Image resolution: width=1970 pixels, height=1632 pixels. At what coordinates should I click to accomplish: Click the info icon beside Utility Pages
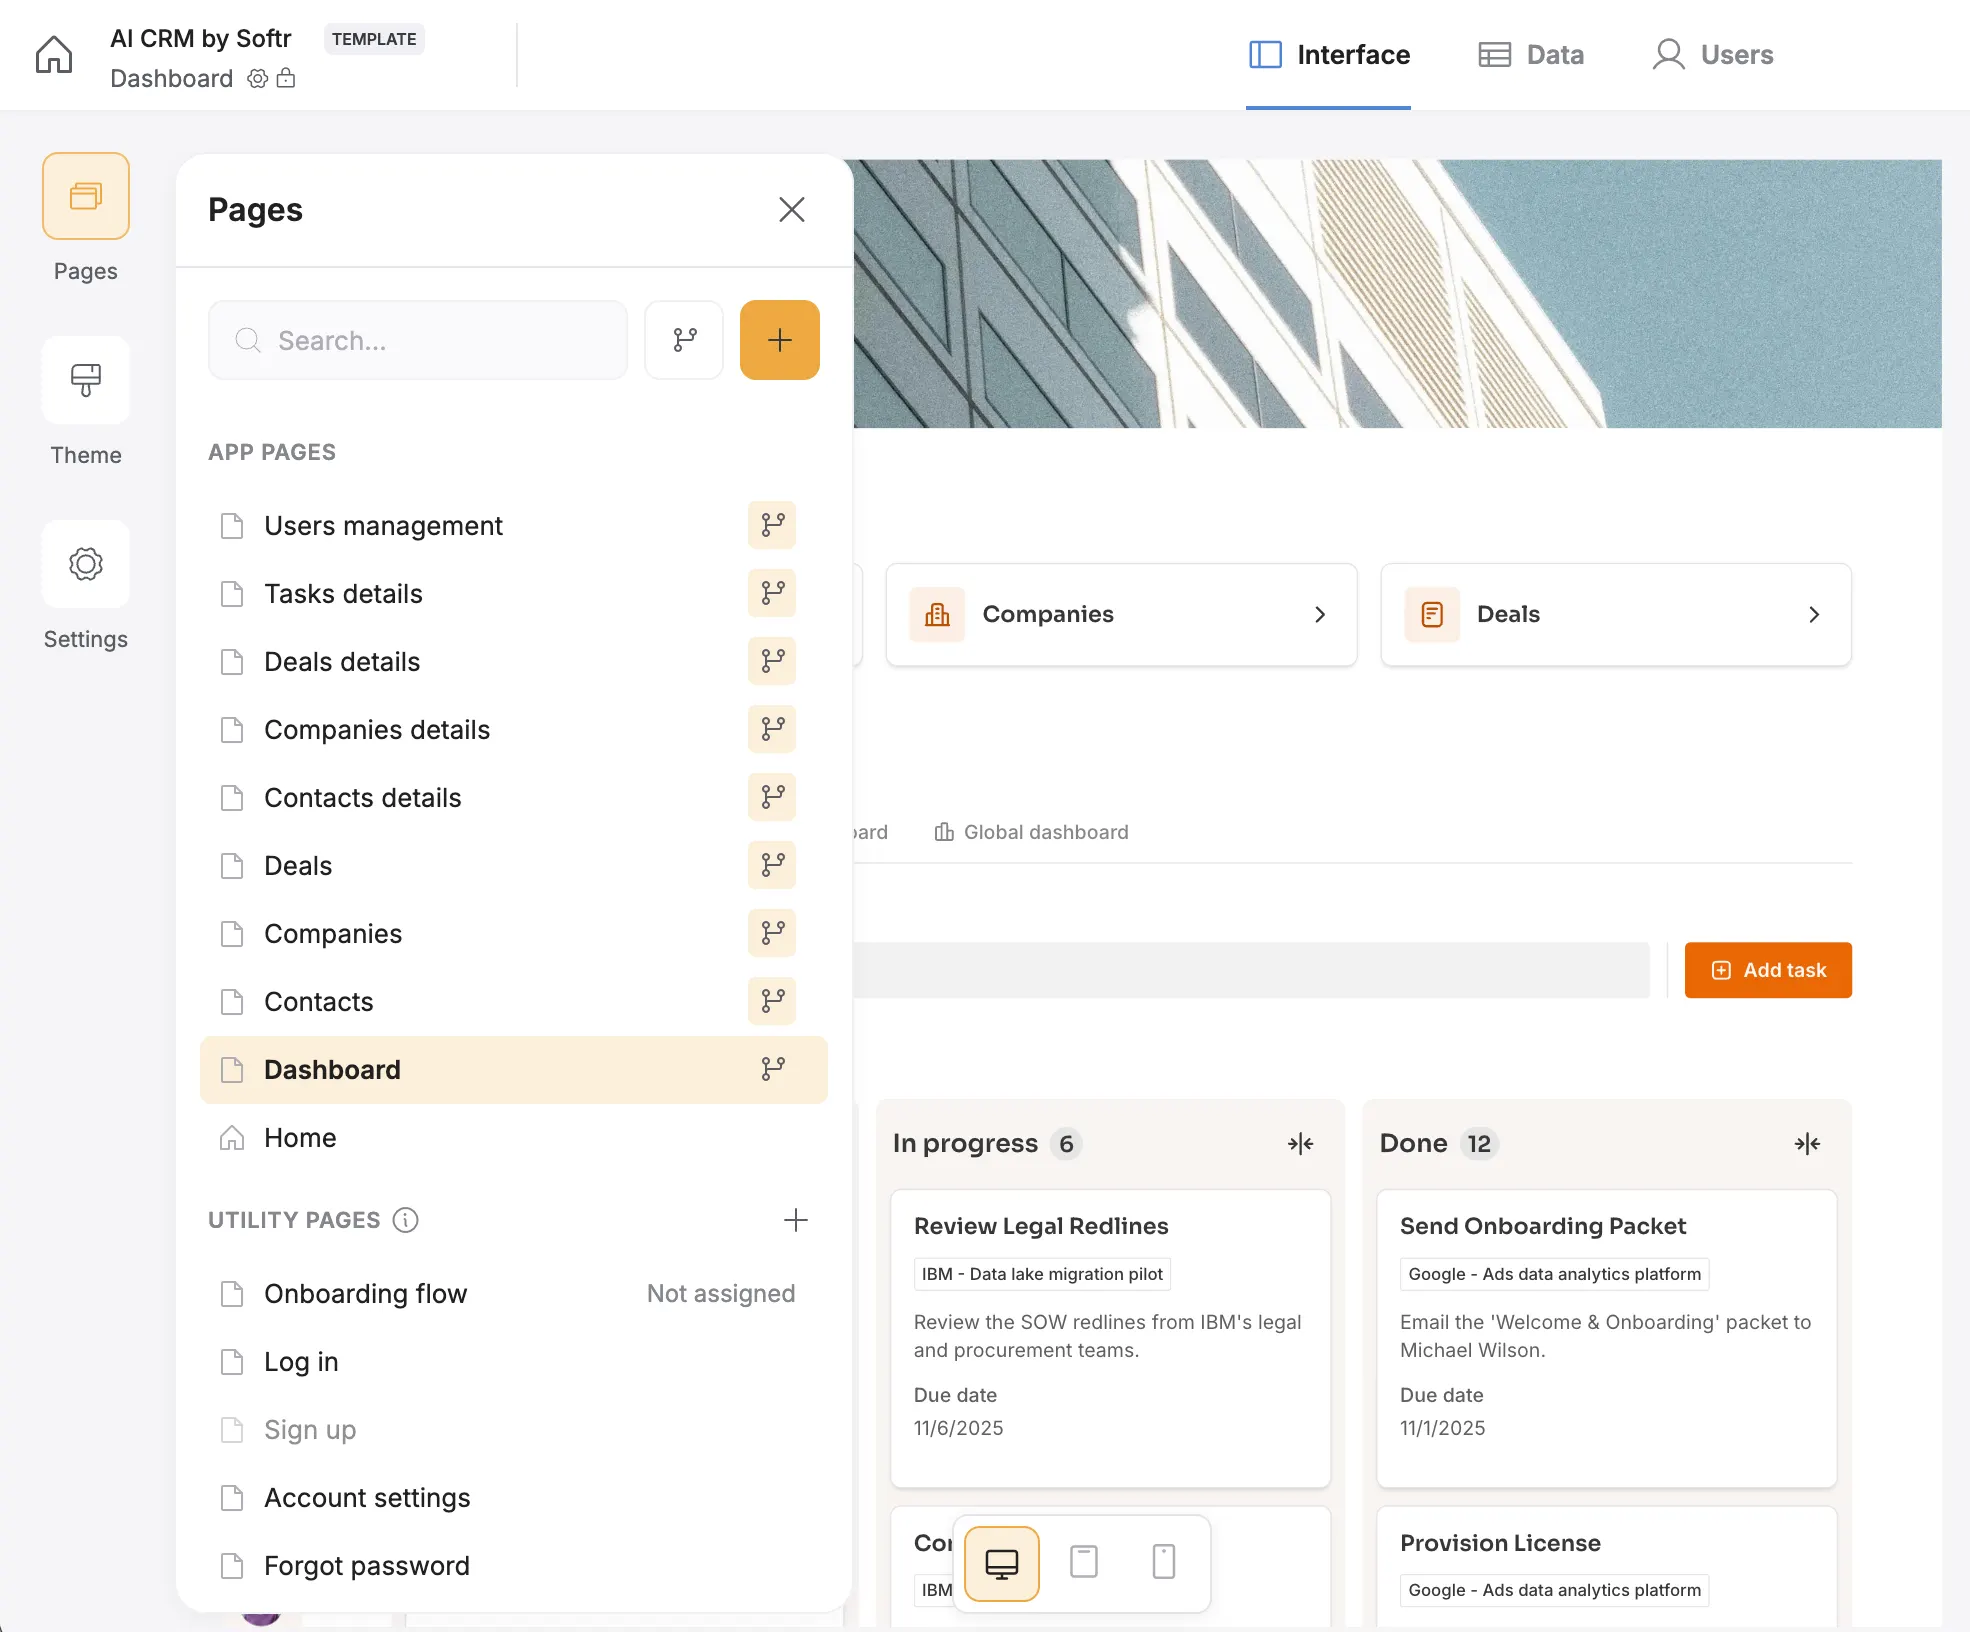(x=406, y=1220)
